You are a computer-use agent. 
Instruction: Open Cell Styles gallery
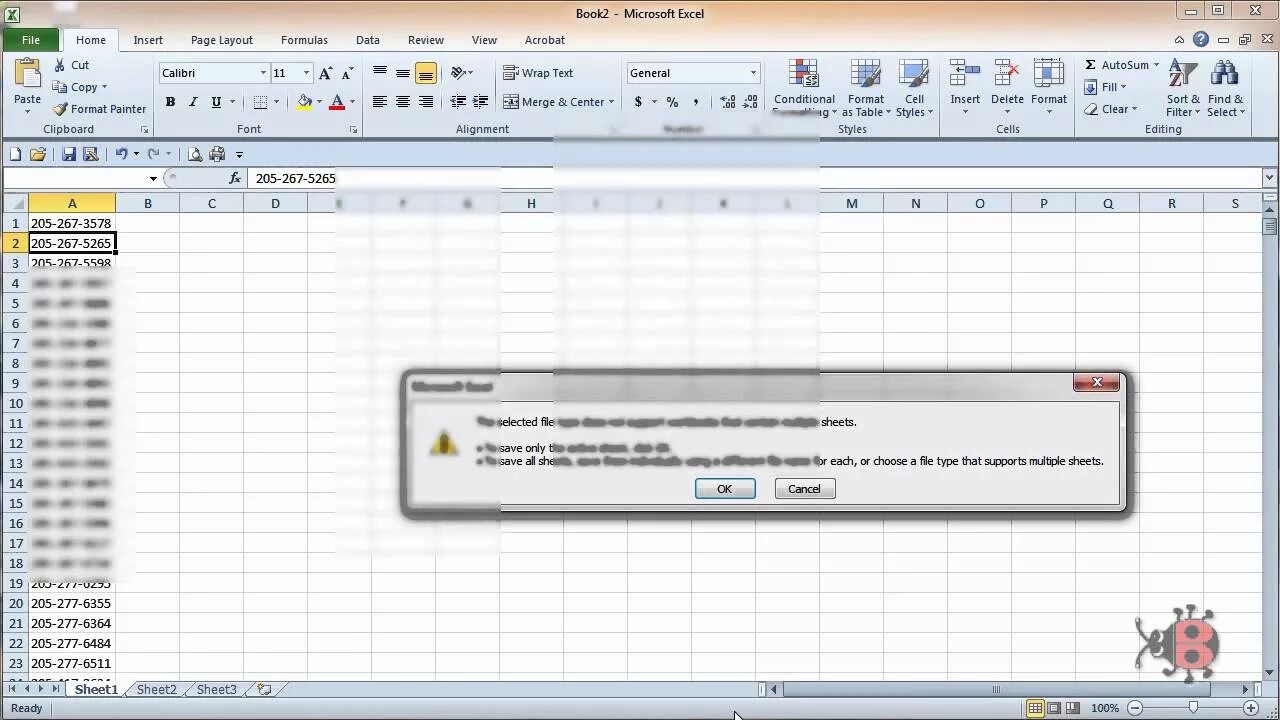(914, 88)
